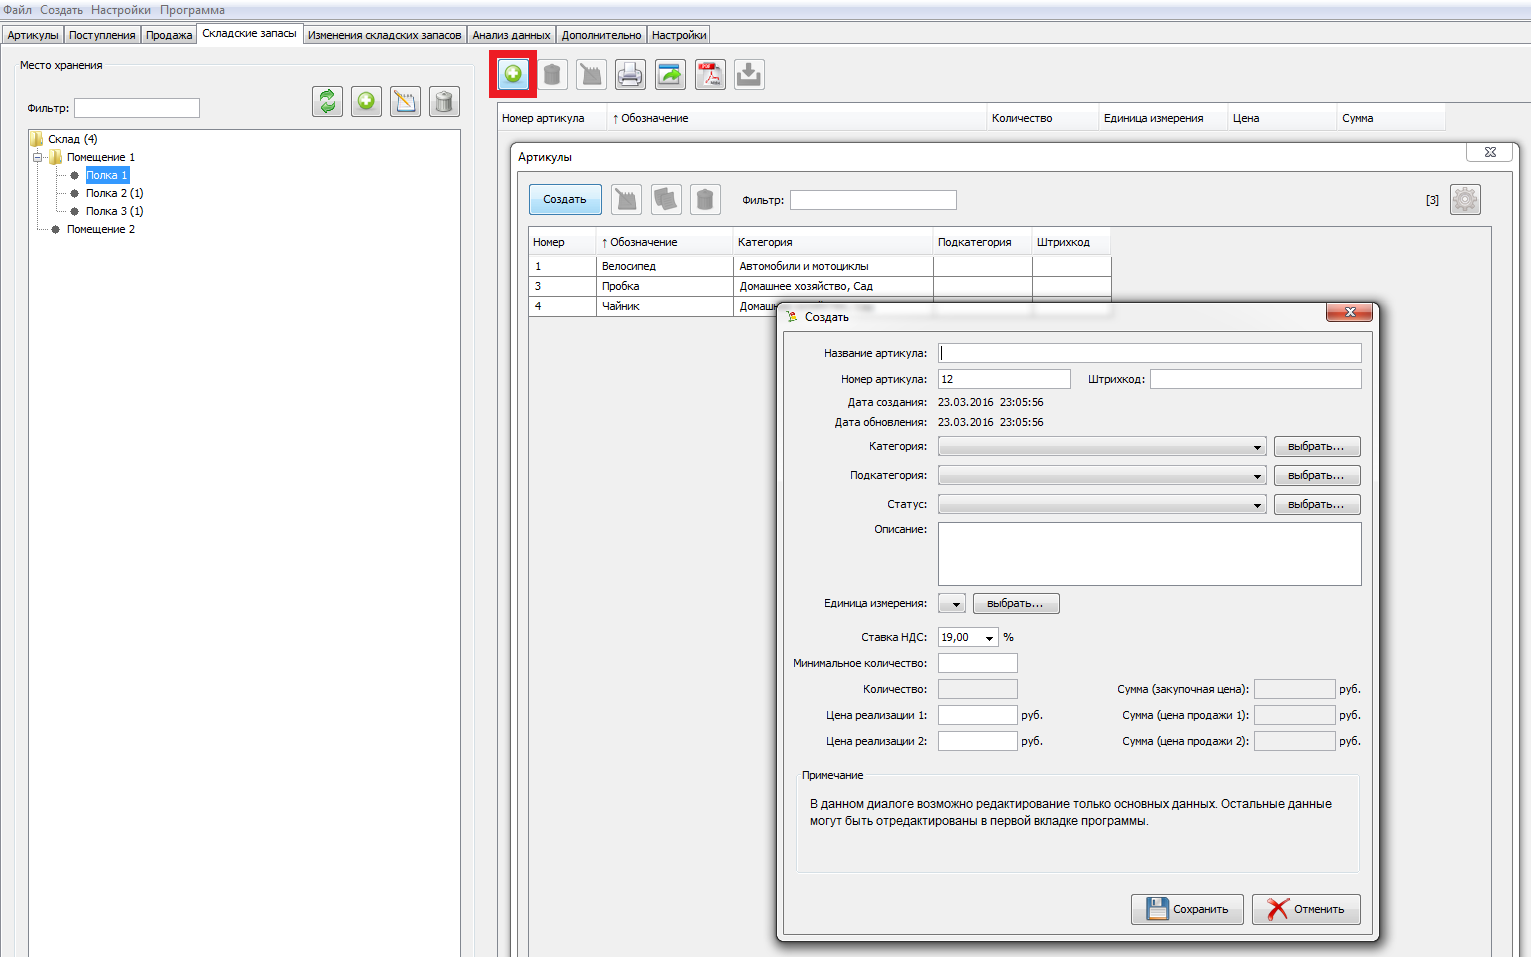This screenshot has height=957, width=1531.
Task: Click the Описание text area
Action: pos(1150,554)
